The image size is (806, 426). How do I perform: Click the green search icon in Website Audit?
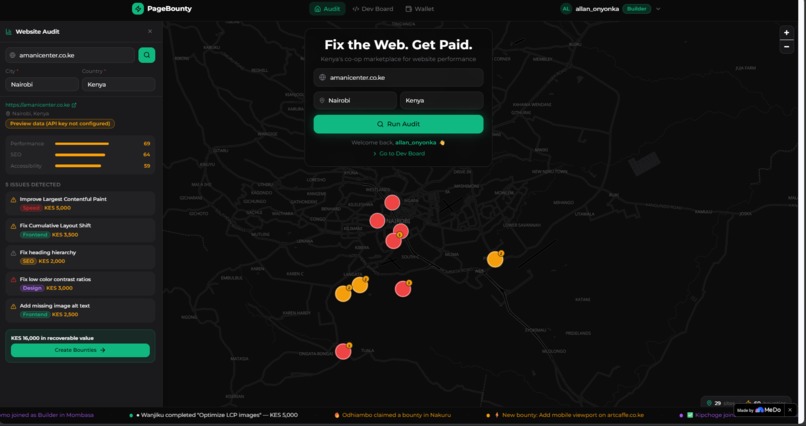click(x=146, y=55)
